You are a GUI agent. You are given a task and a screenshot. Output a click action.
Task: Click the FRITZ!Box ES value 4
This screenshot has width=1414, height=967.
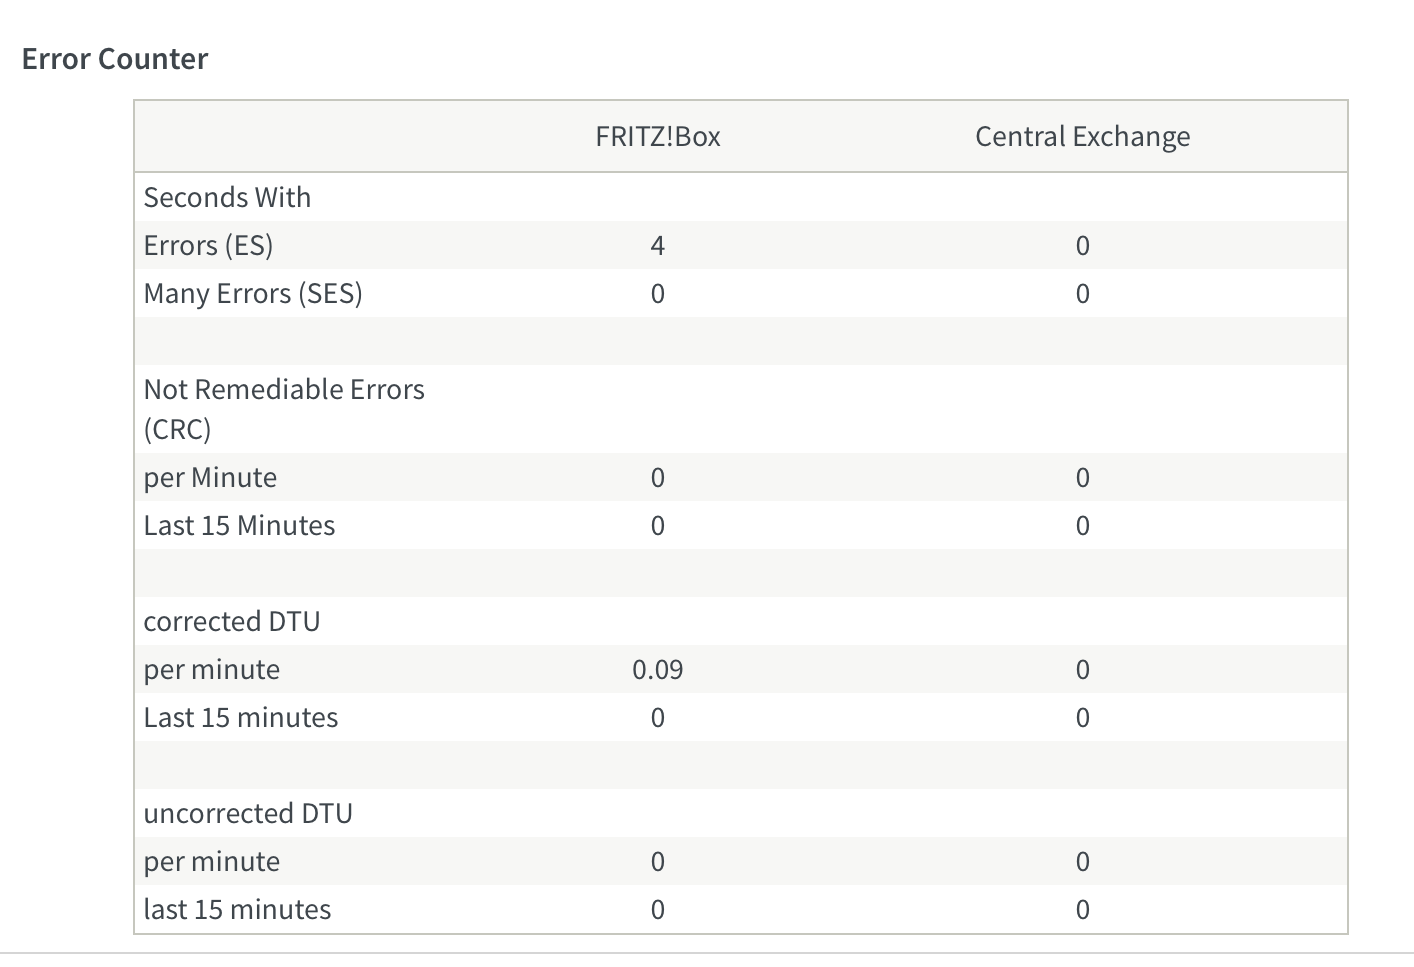(x=657, y=246)
